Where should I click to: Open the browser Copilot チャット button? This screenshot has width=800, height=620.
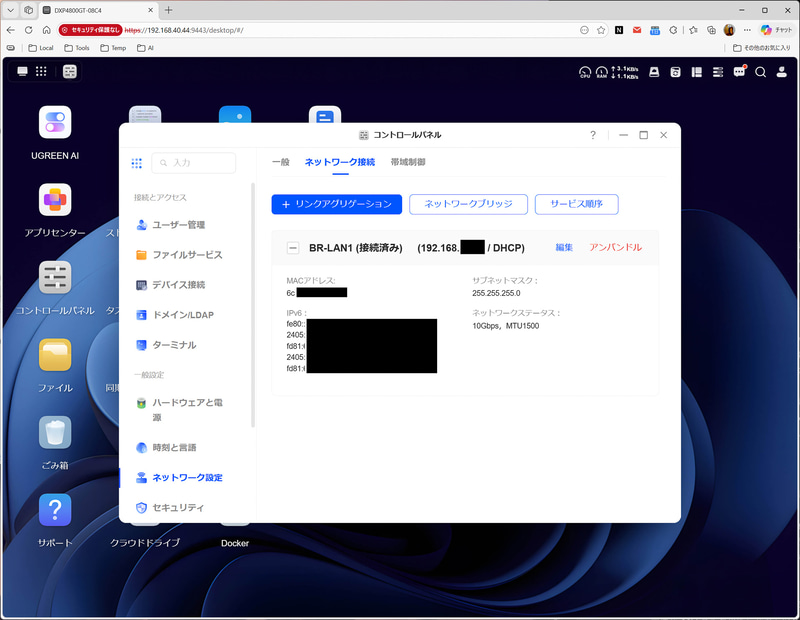pyautogui.click(x=776, y=30)
